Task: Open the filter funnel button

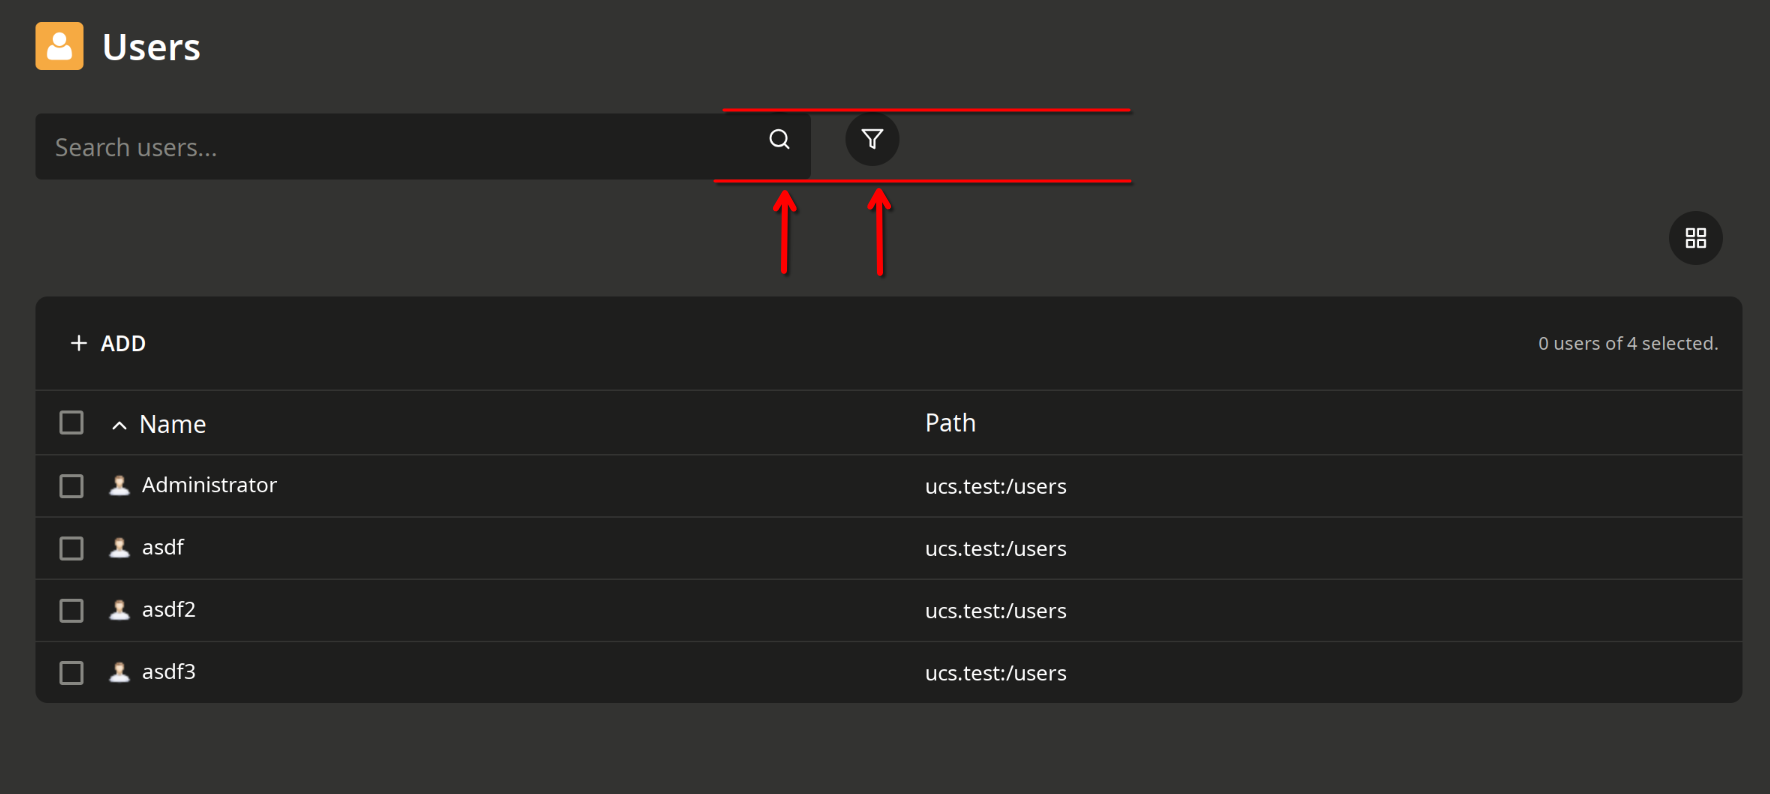Action: (x=872, y=139)
